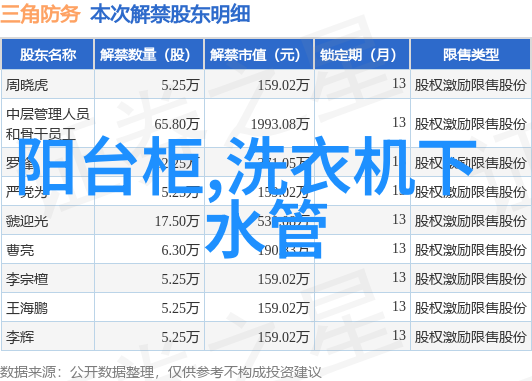The width and height of the screenshot is (532, 381).
Task: Select shareholder name 周晓虎
Action: (27, 85)
